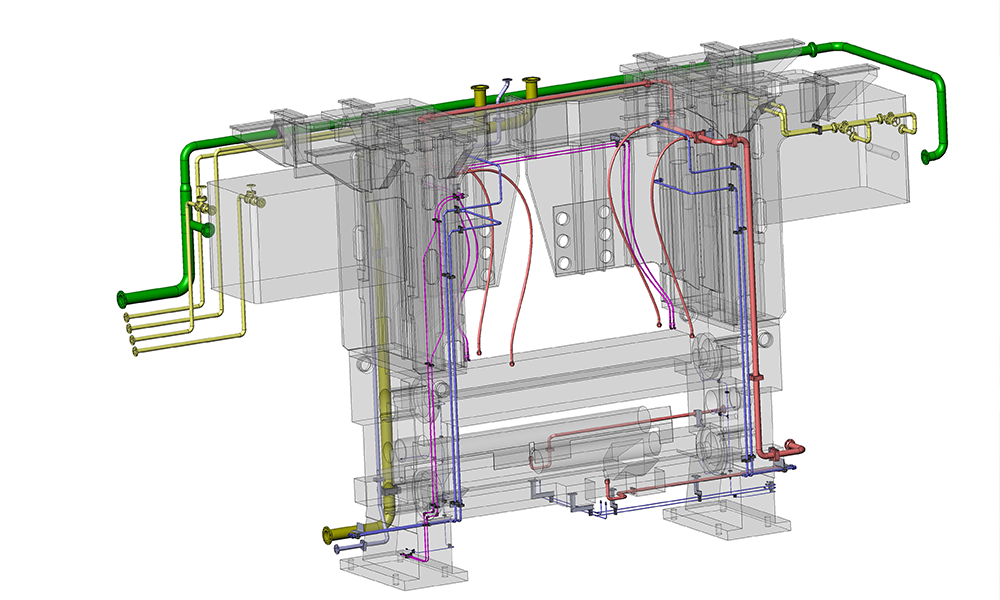Screen dimensions: 1000x600
Task: Pick the left yellow flanged nozzle on top
Action: (x=480, y=95)
